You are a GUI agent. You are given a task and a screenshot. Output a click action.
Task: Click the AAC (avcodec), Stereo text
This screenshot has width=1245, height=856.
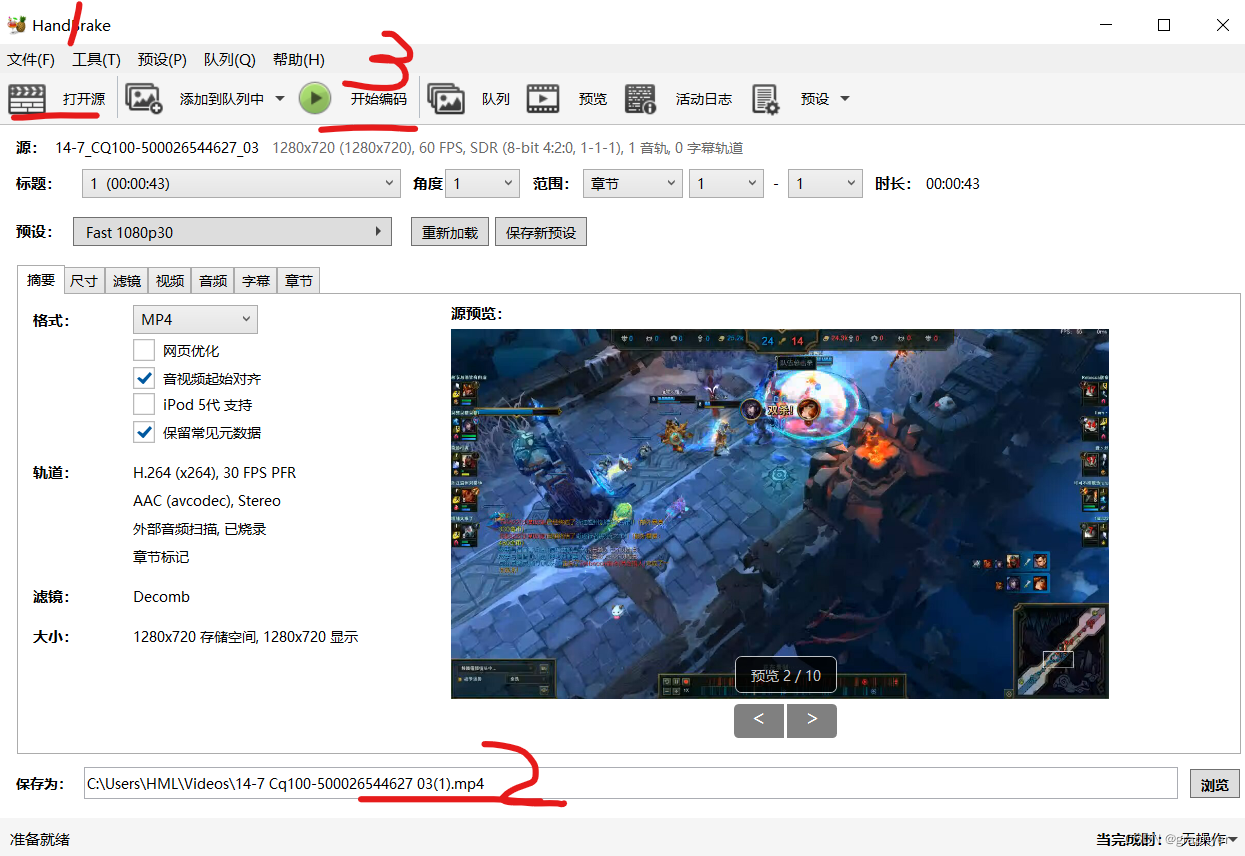coord(207,501)
